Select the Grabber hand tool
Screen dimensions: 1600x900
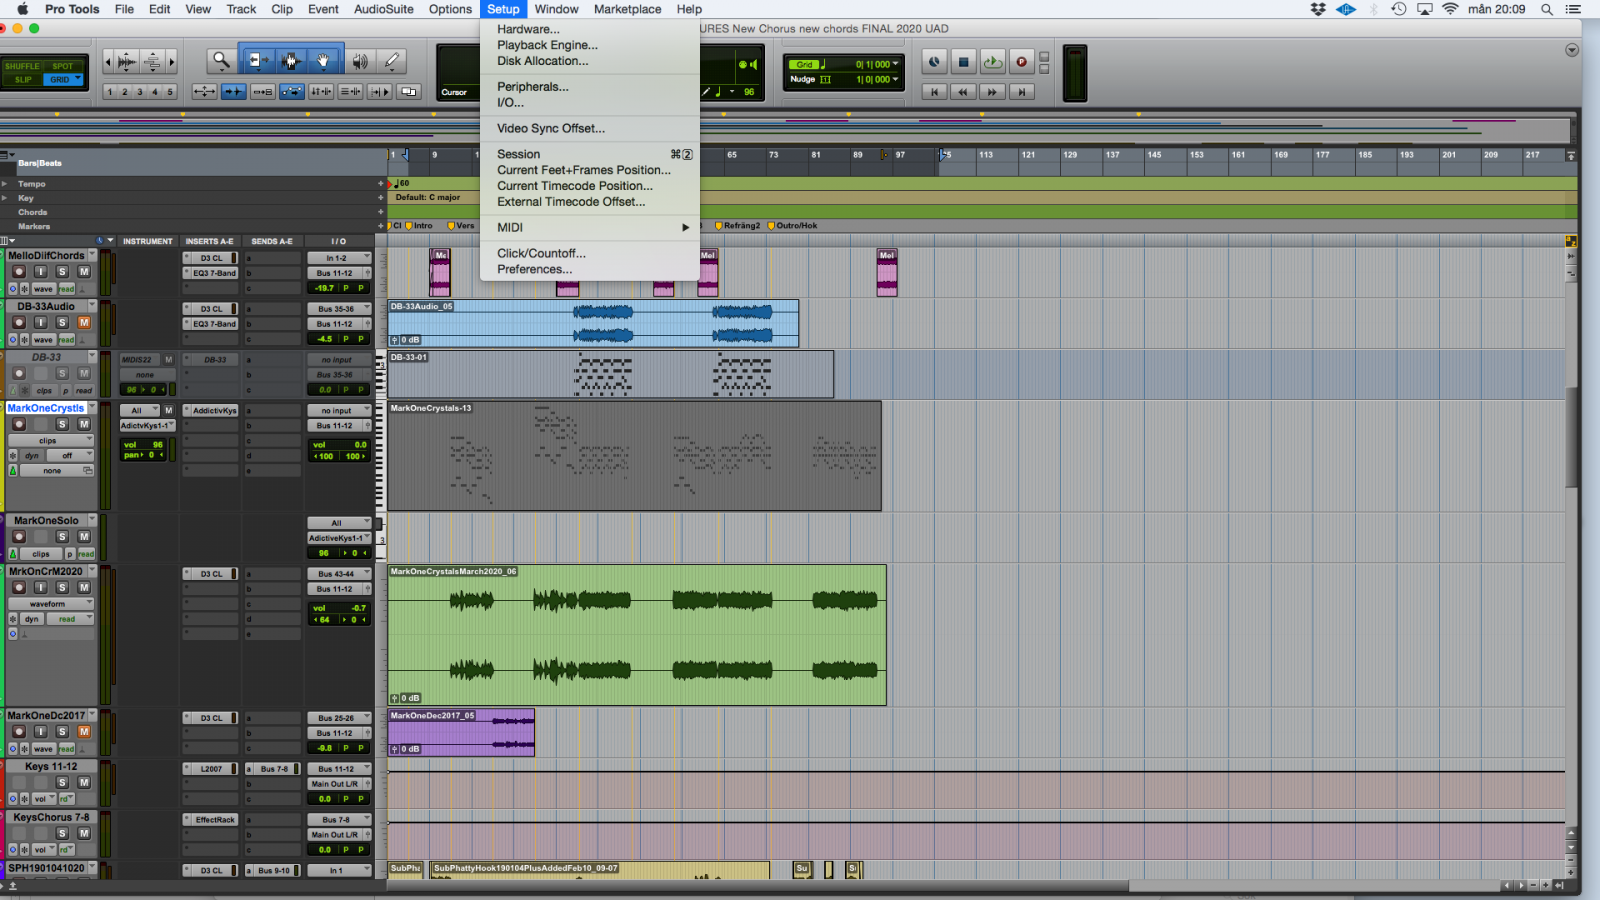coord(323,61)
